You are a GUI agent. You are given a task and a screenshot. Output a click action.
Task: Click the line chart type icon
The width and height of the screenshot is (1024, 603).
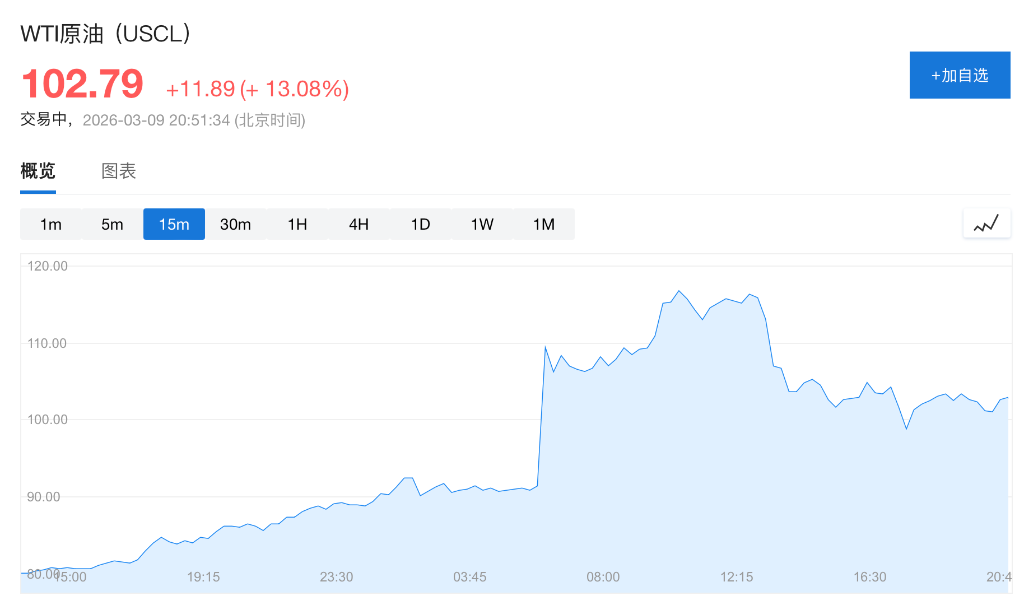click(x=986, y=224)
